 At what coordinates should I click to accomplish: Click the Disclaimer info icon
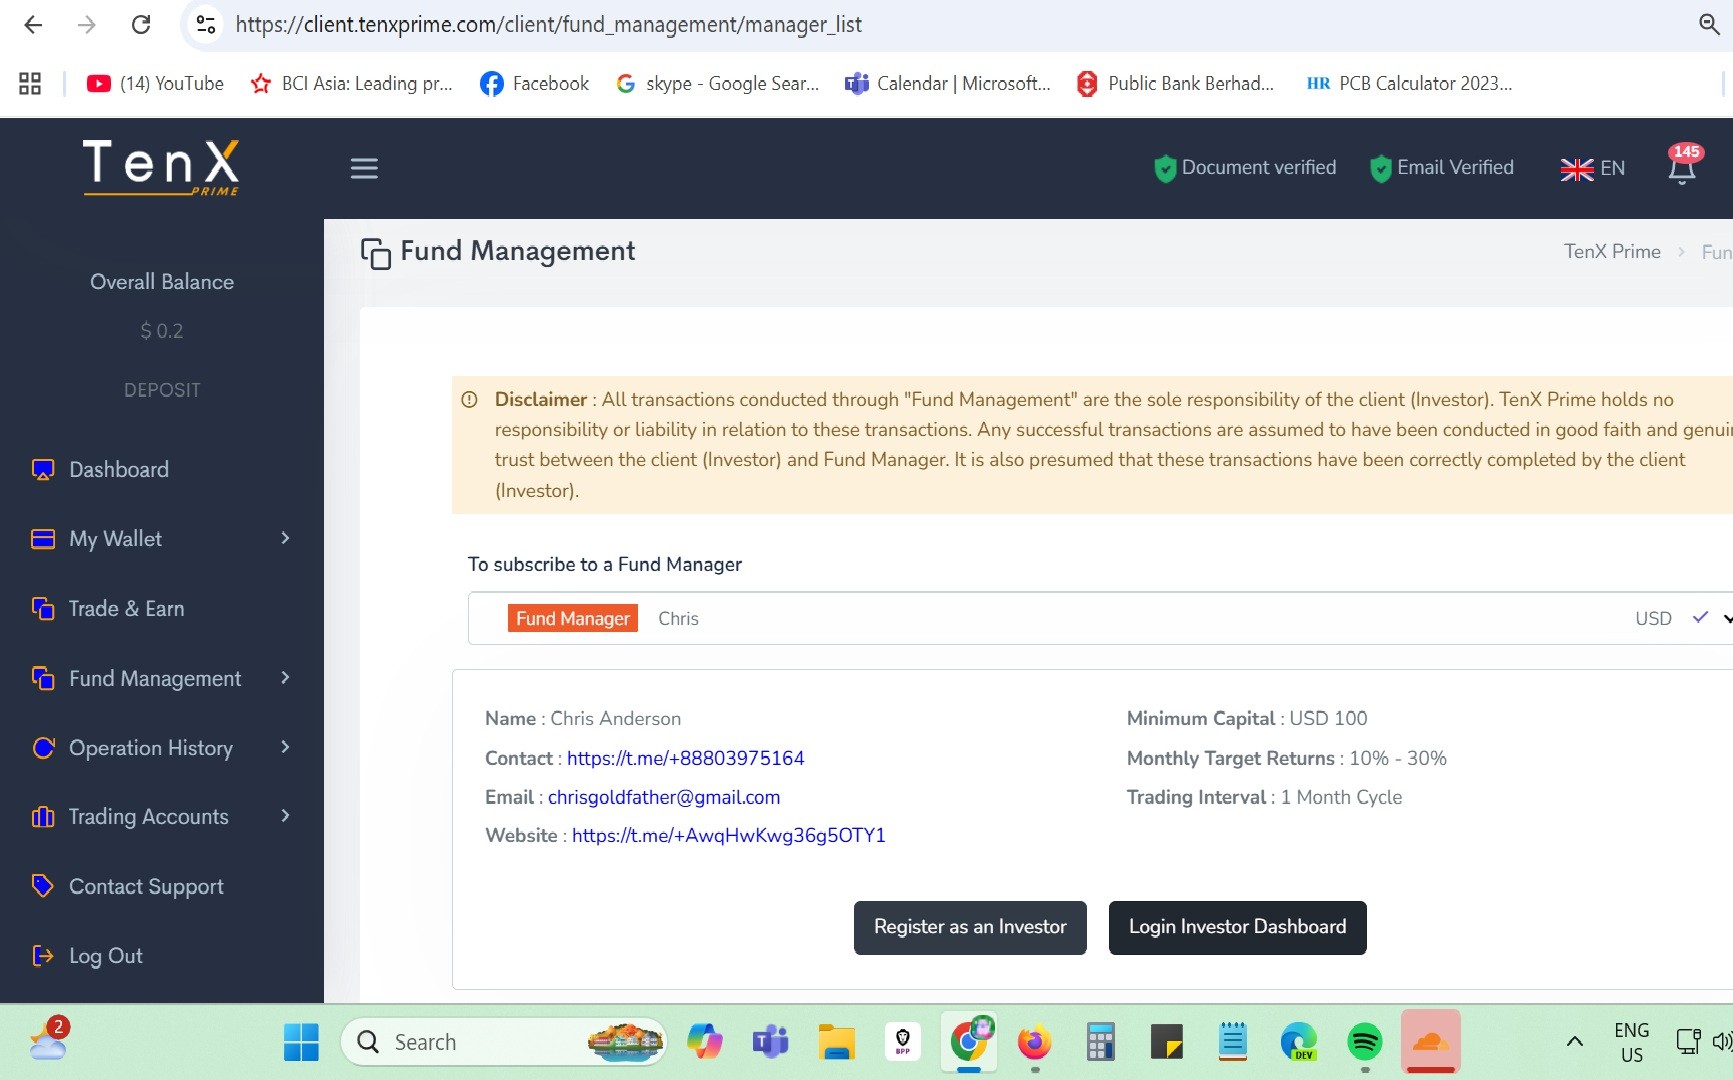click(469, 400)
